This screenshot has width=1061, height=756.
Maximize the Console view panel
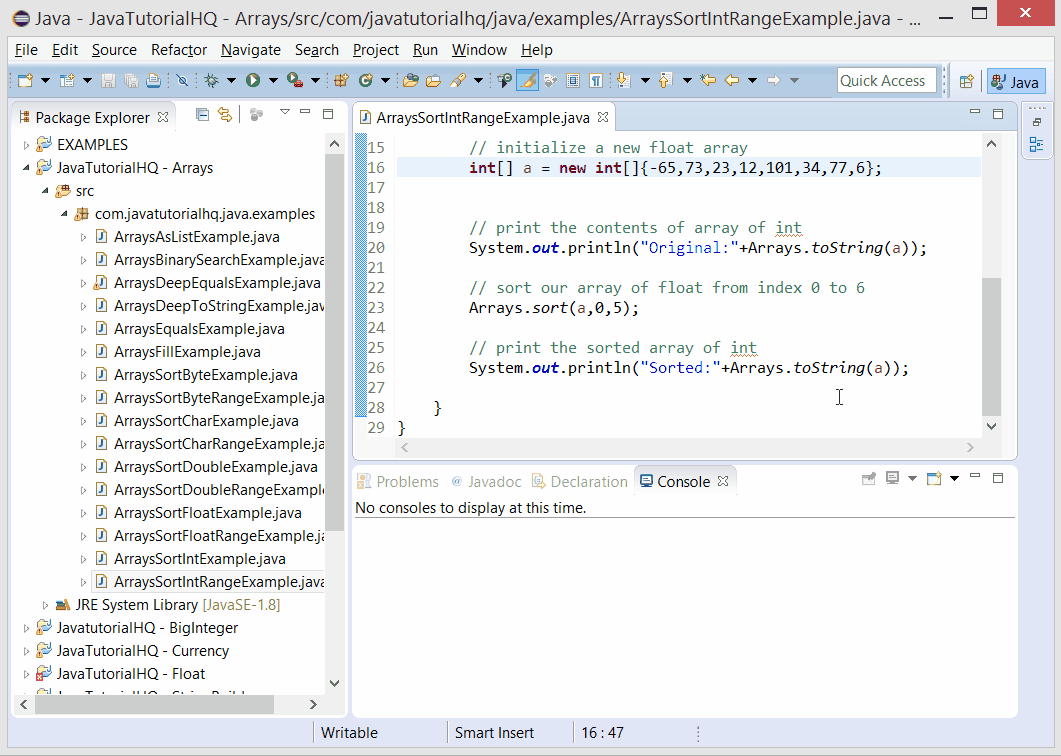pyautogui.click(x=997, y=478)
